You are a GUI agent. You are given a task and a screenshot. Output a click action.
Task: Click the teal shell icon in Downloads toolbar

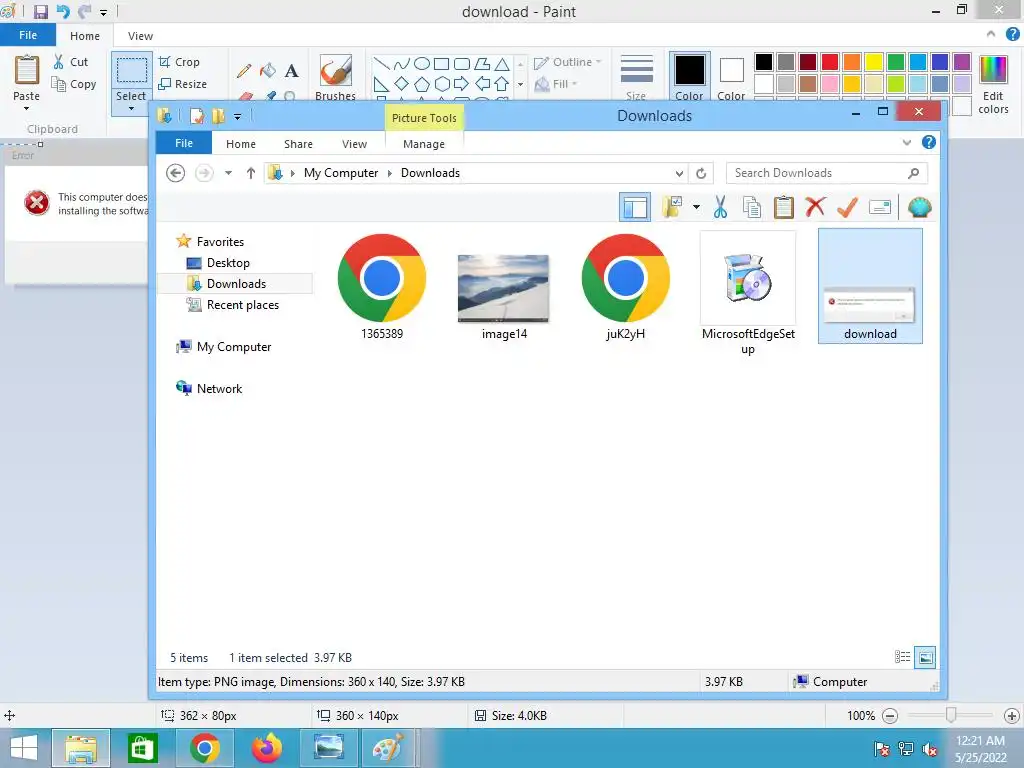click(x=920, y=208)
